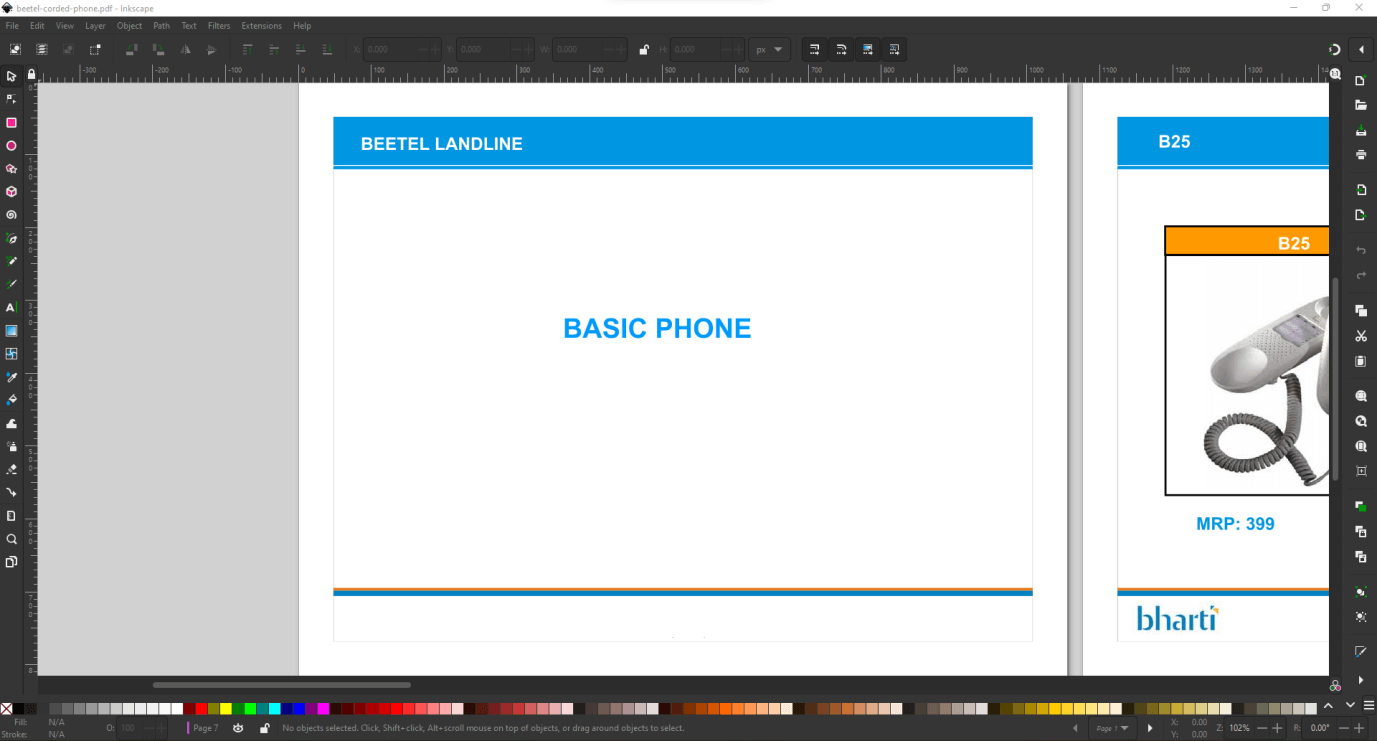Select the Spiral tool
This screenshot has height=741, width=1377.
coord(11,215)
